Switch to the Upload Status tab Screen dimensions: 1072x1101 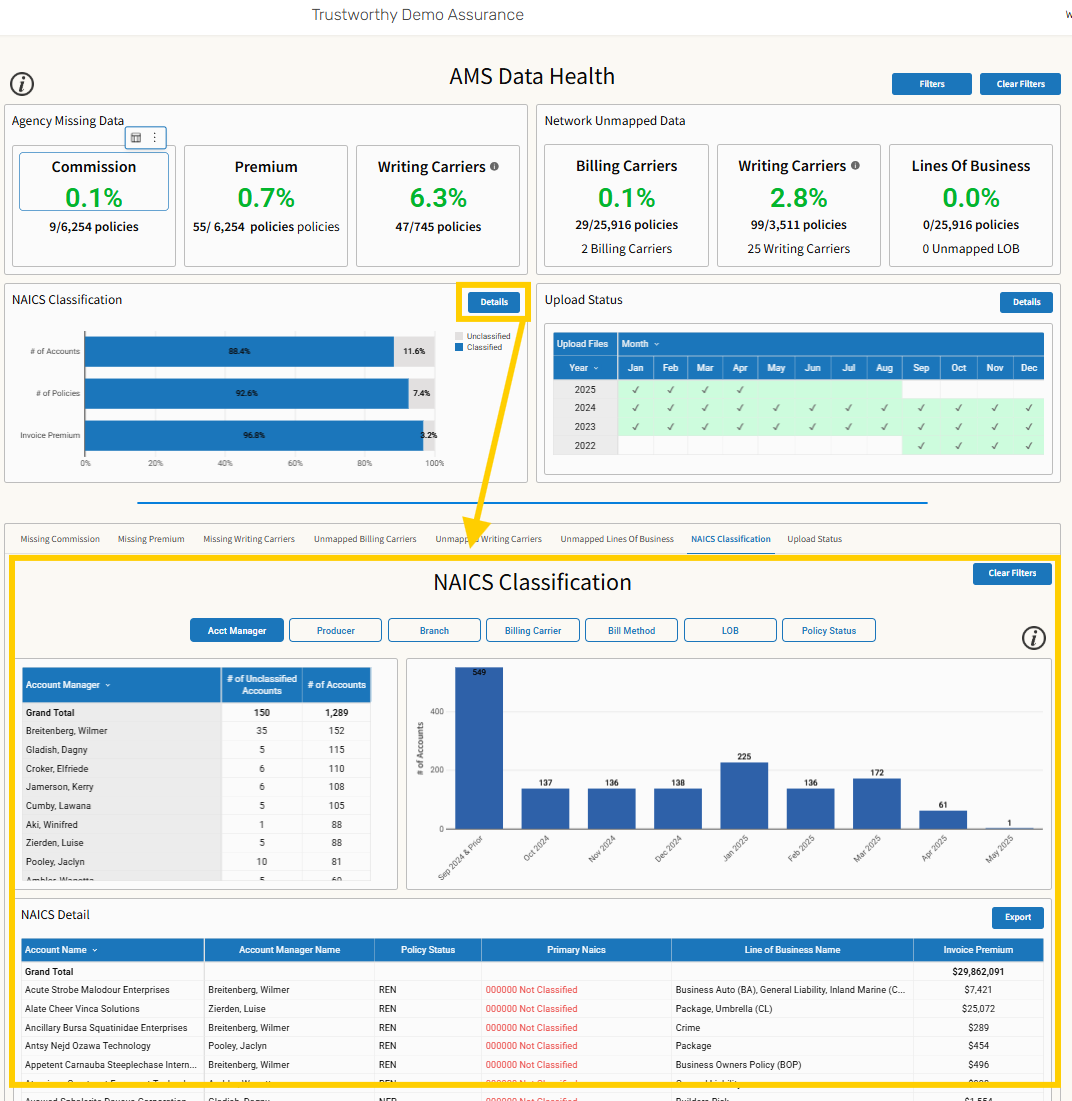coord(814,539)
